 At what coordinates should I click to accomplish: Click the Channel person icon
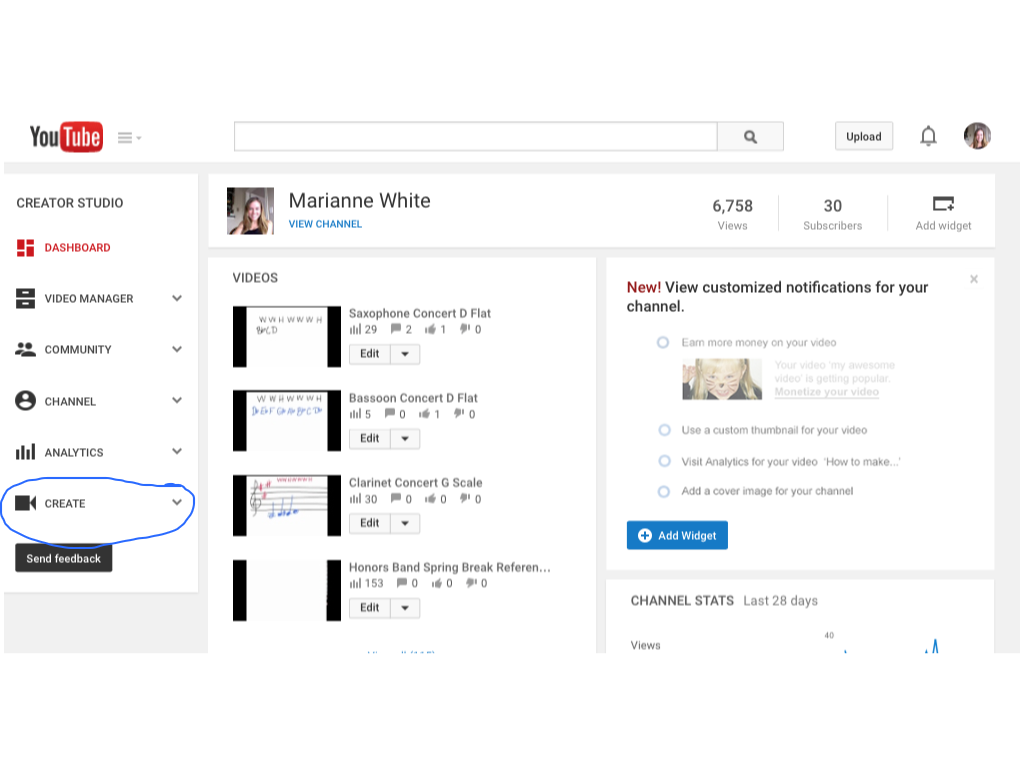coord(25,400)
